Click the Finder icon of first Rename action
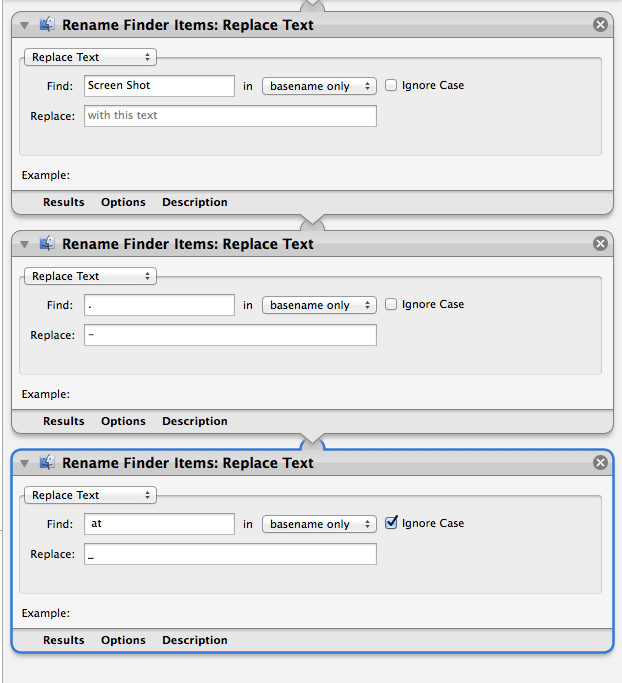Screen dimensions: 622x683 [47, 24]
